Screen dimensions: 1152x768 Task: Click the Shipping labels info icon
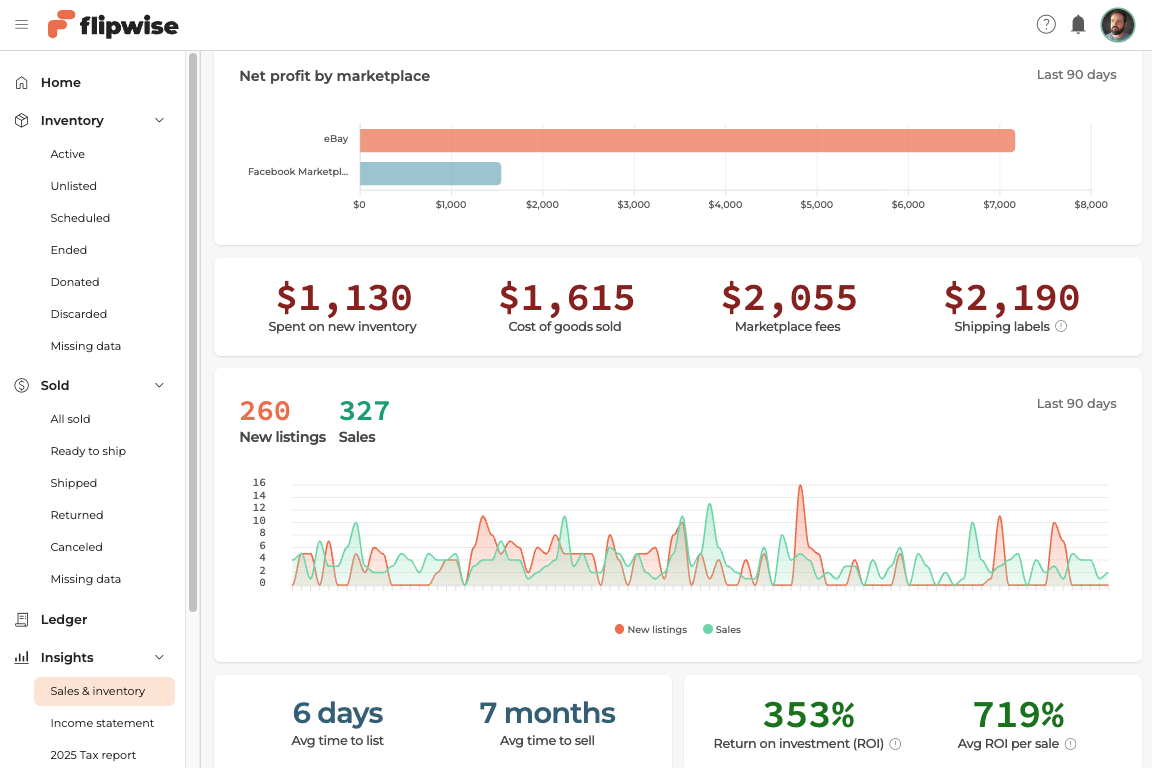tap(1061, 326)
